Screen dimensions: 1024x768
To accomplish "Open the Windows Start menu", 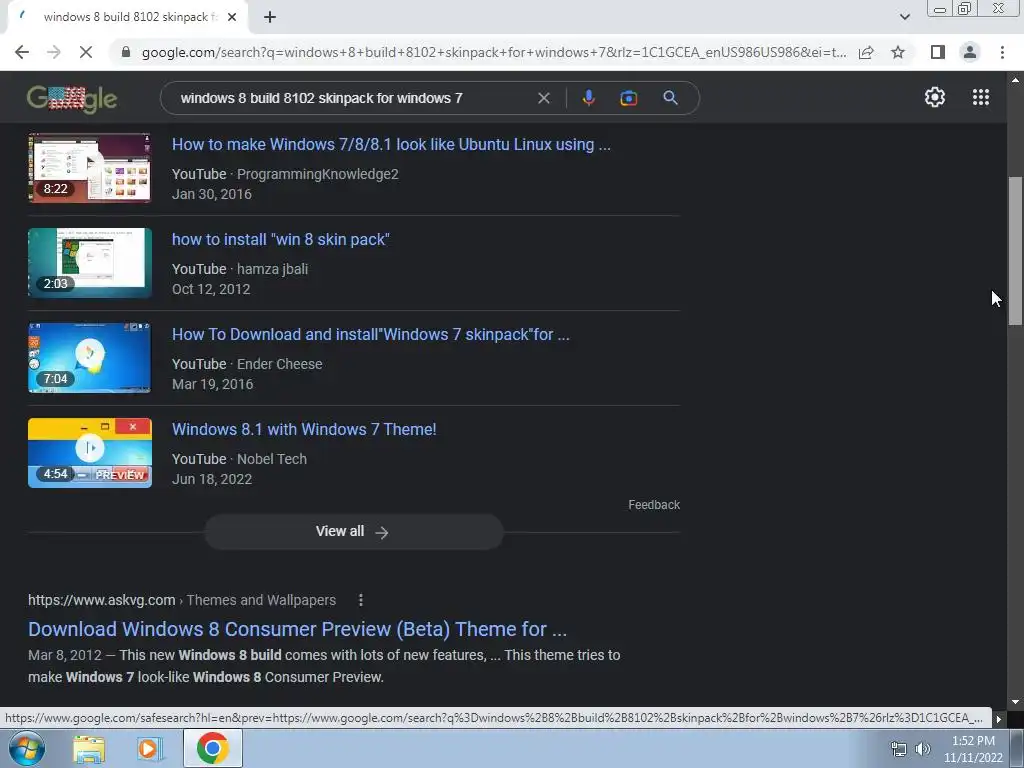I will tap(27, 748).
